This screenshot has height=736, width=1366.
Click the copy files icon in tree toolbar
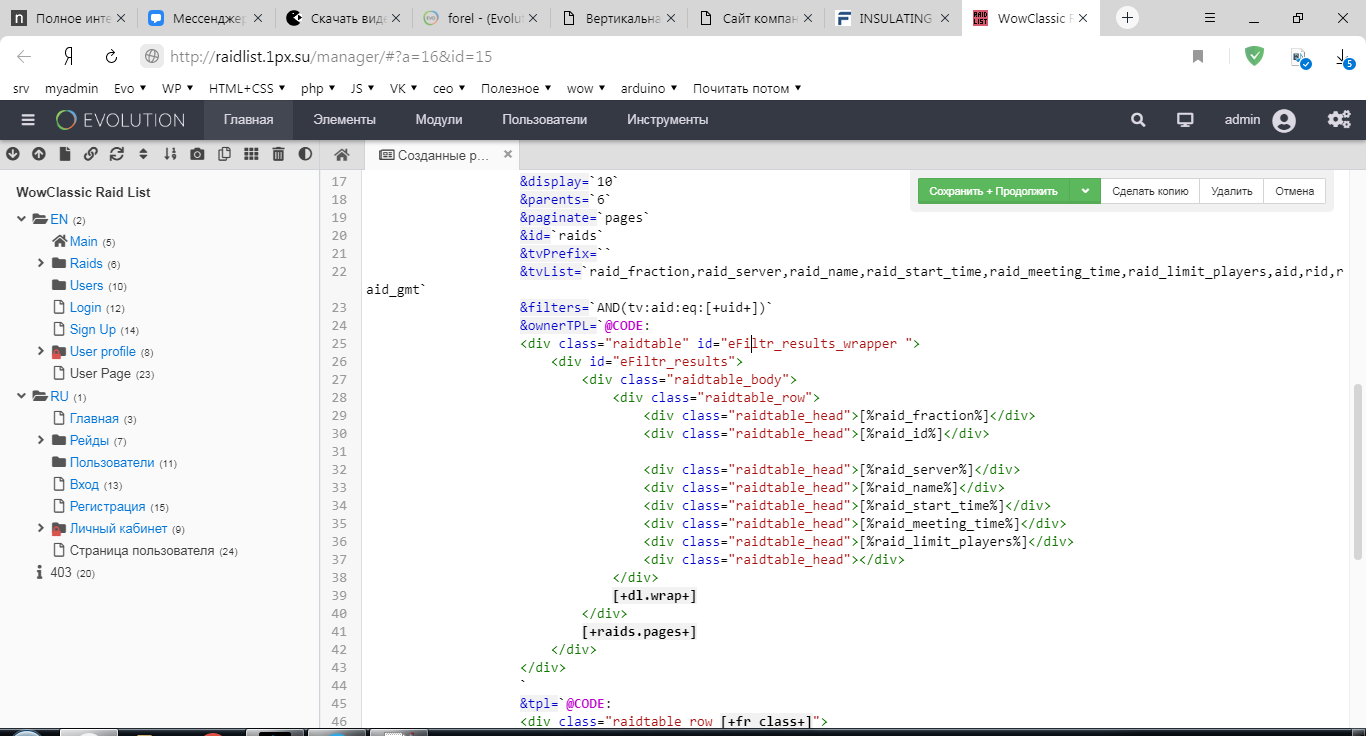coord(224,154)
